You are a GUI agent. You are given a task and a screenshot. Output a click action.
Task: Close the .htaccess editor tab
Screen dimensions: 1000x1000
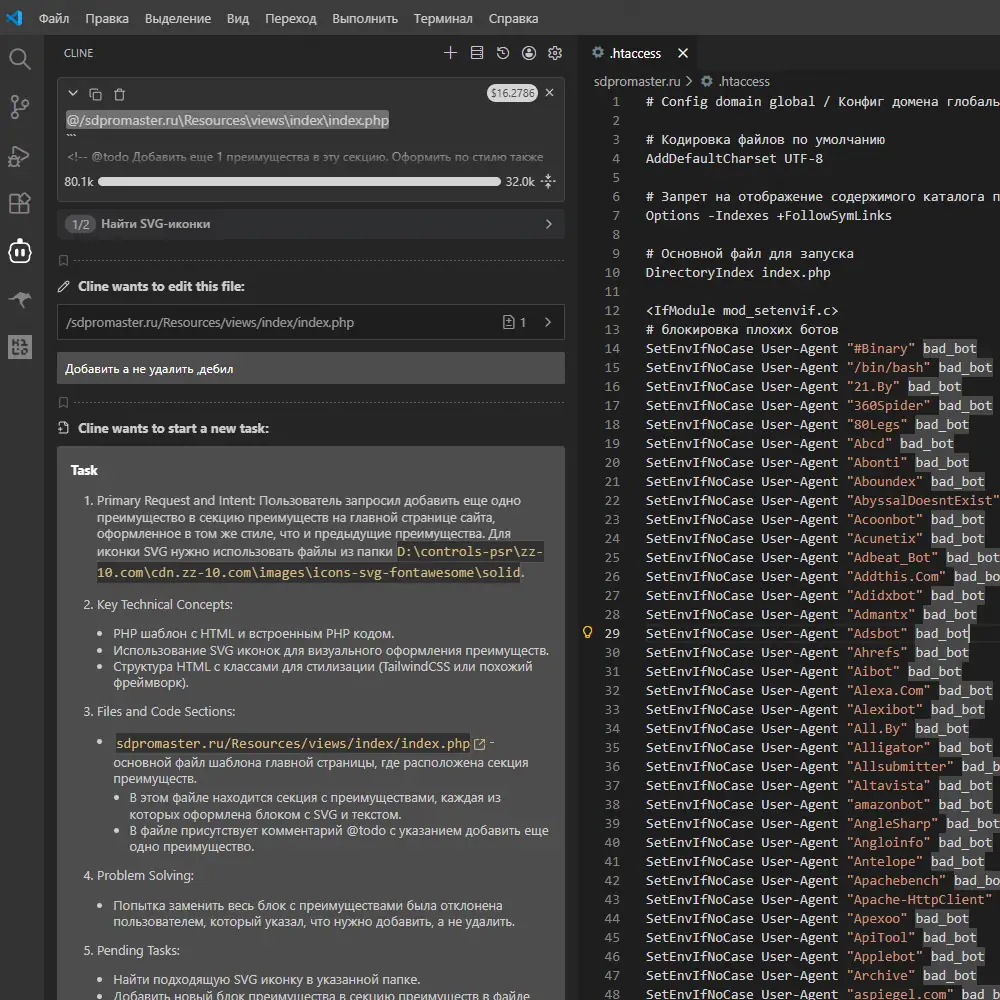(683, 54)
